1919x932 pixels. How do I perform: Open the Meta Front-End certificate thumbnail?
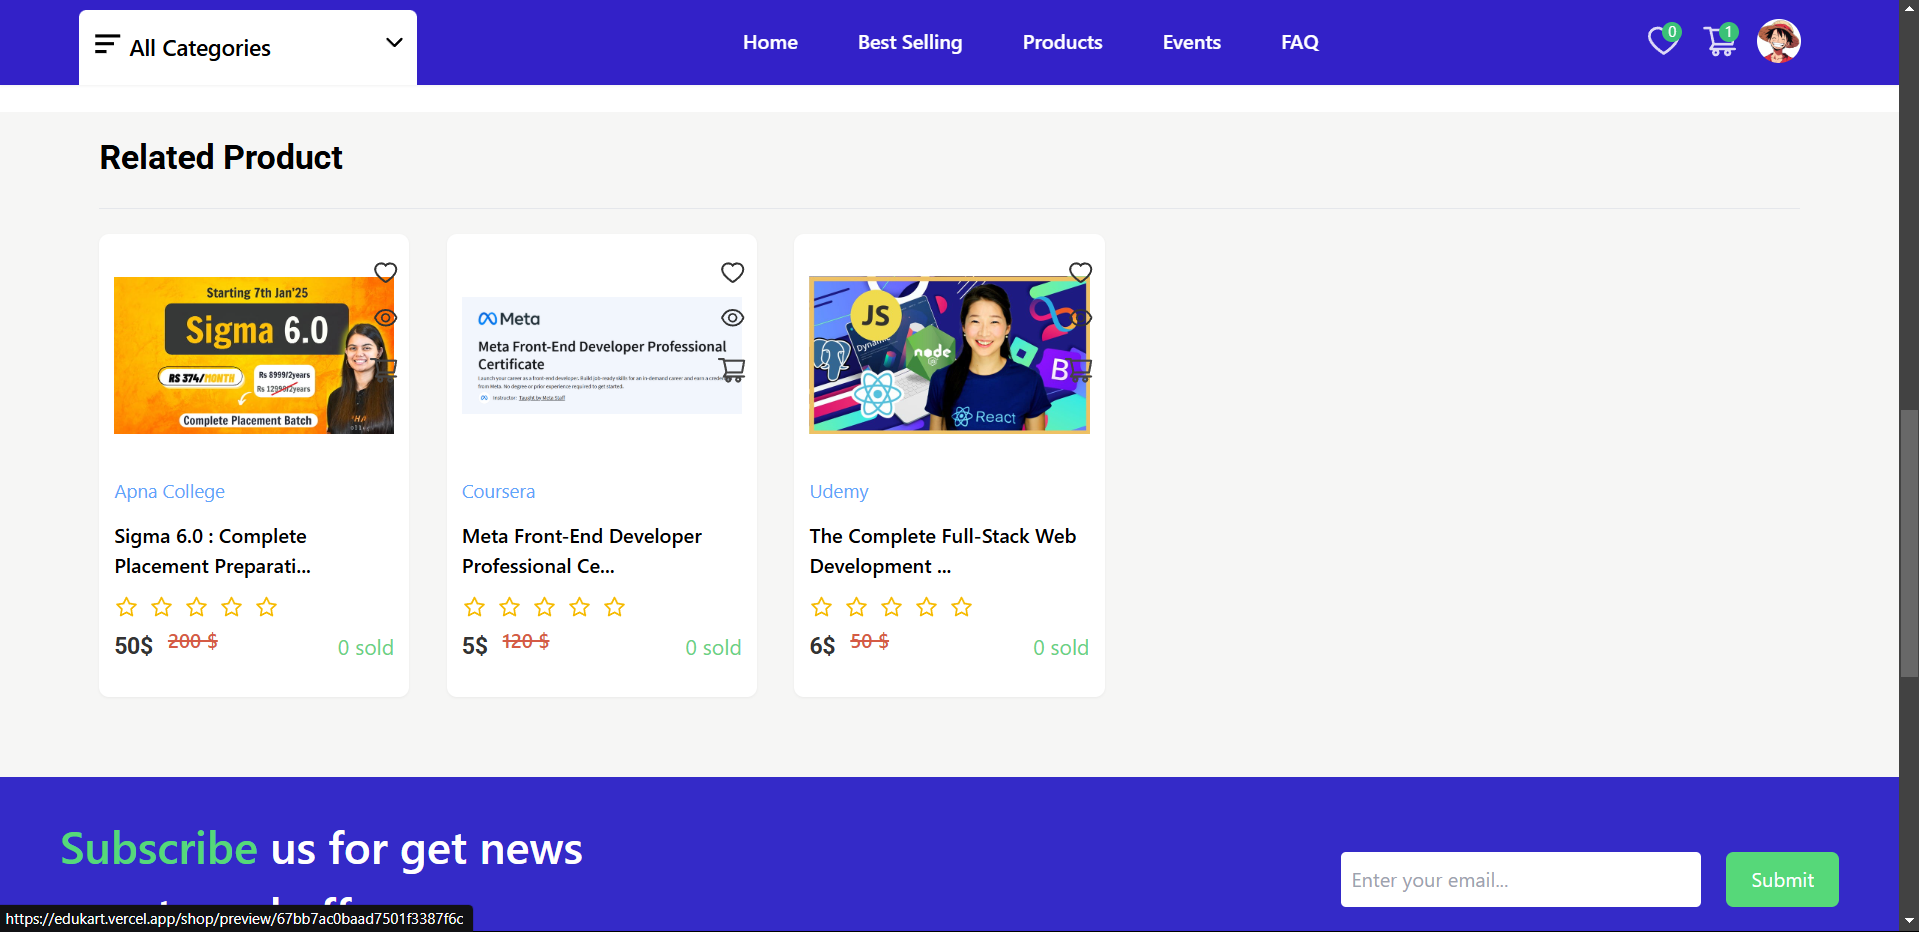coord(602,355)
